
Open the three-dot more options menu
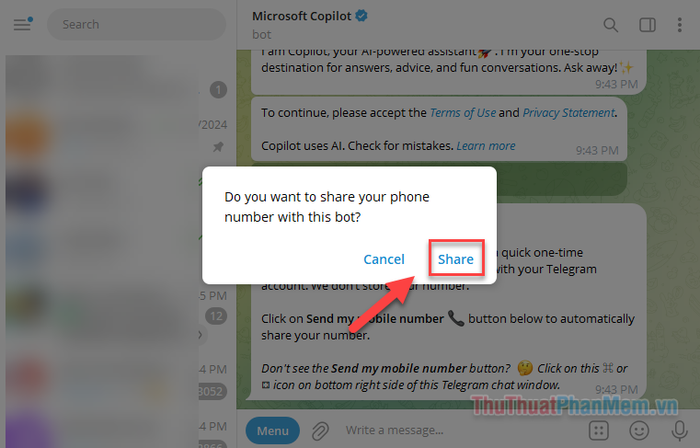pos(679,25)
